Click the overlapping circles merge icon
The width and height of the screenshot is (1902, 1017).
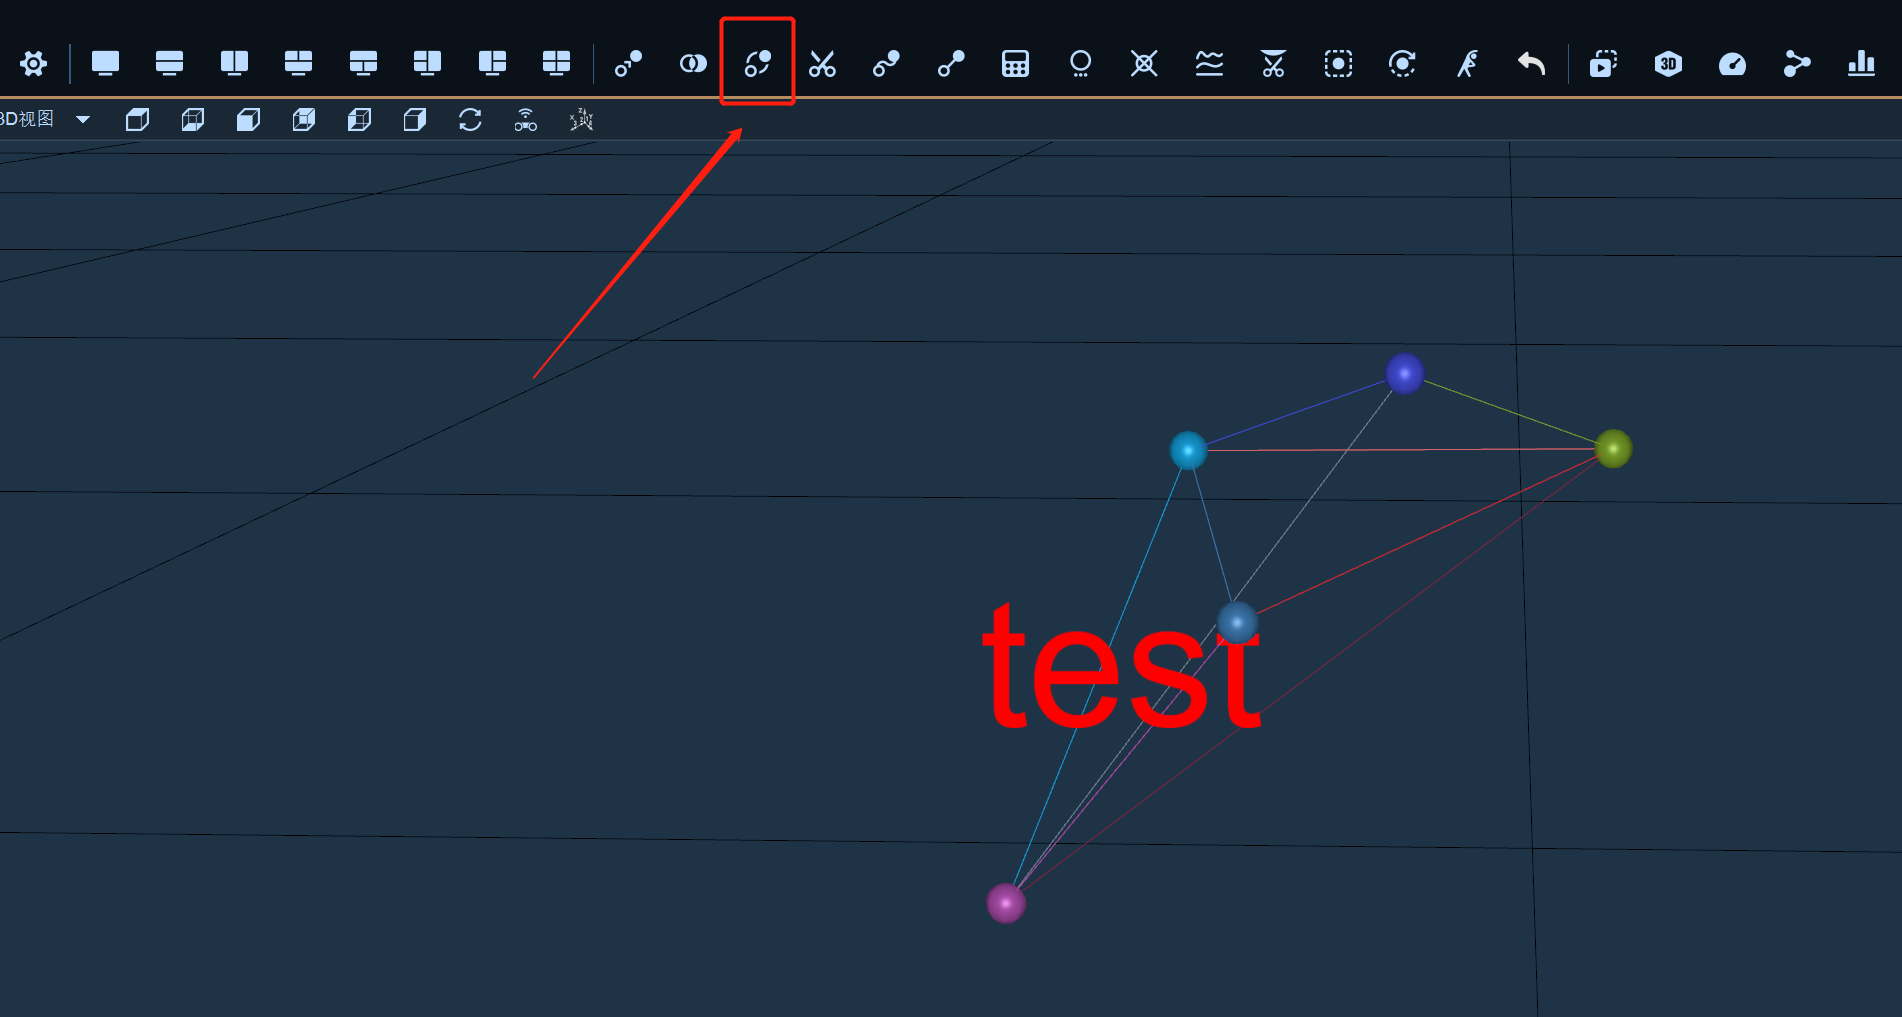click(x=693, y=64)
